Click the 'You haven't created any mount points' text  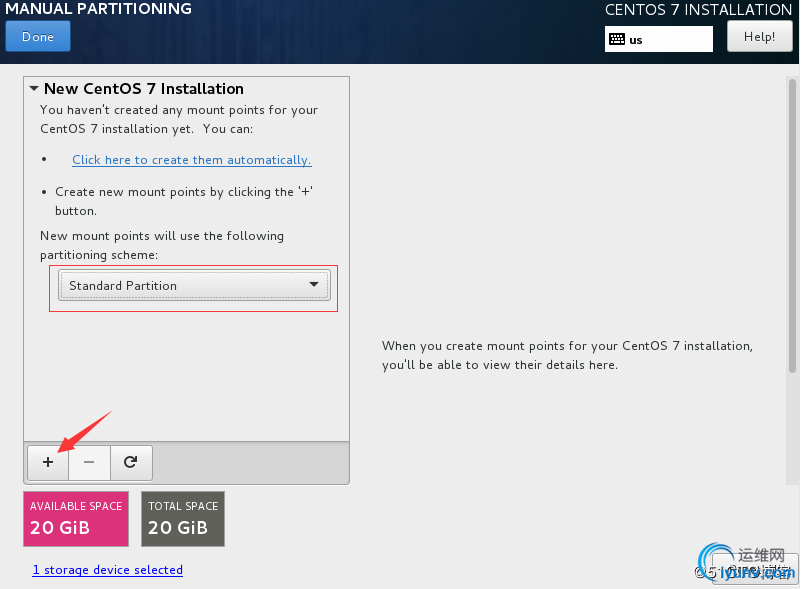(179, 120)
